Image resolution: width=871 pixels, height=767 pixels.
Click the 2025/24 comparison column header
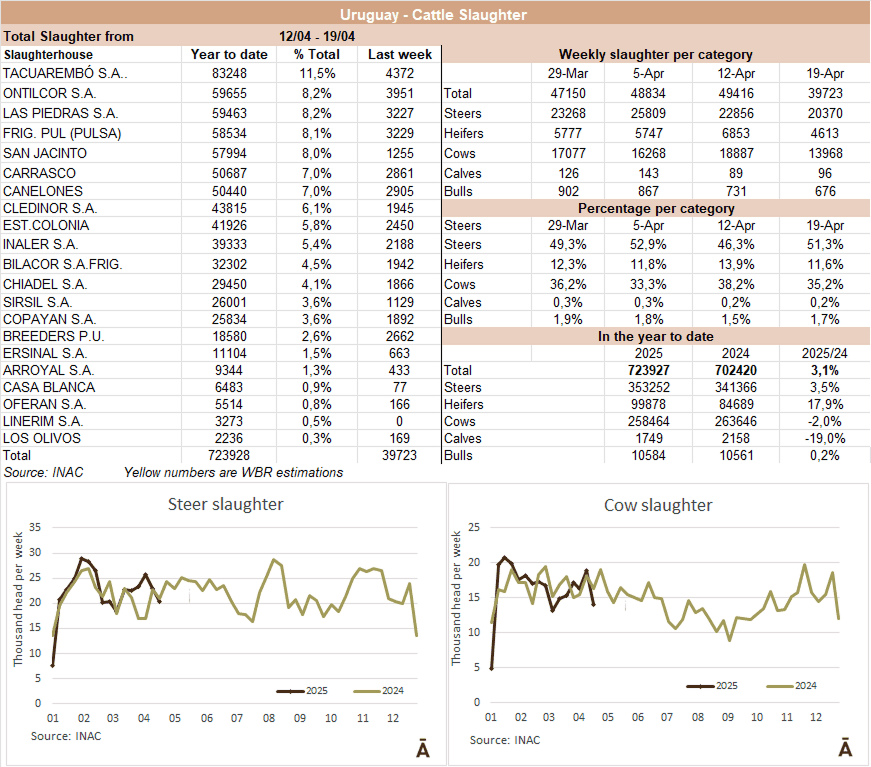[825, 354]
